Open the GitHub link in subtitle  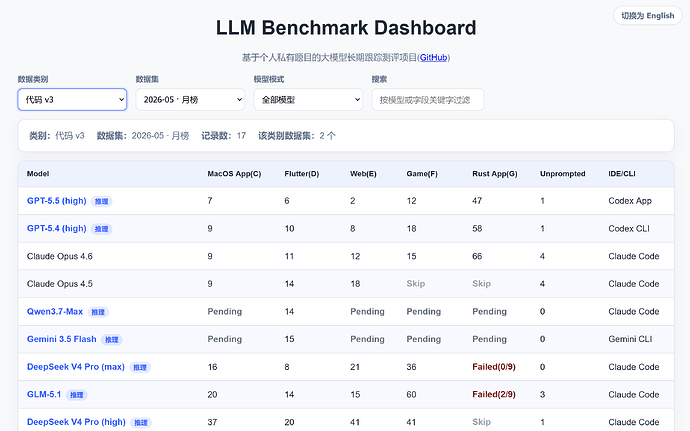(x=433, y=58)
